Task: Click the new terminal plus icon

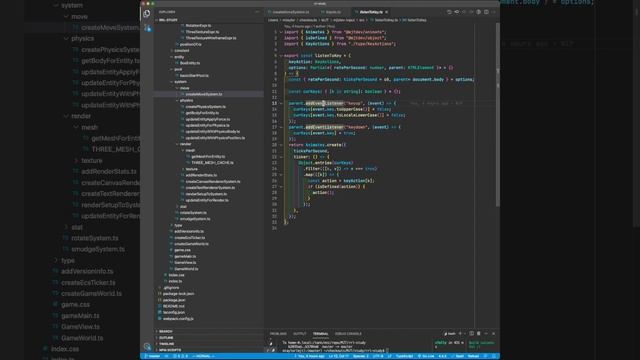Action: pyautogui.click(x=460, y=333)
